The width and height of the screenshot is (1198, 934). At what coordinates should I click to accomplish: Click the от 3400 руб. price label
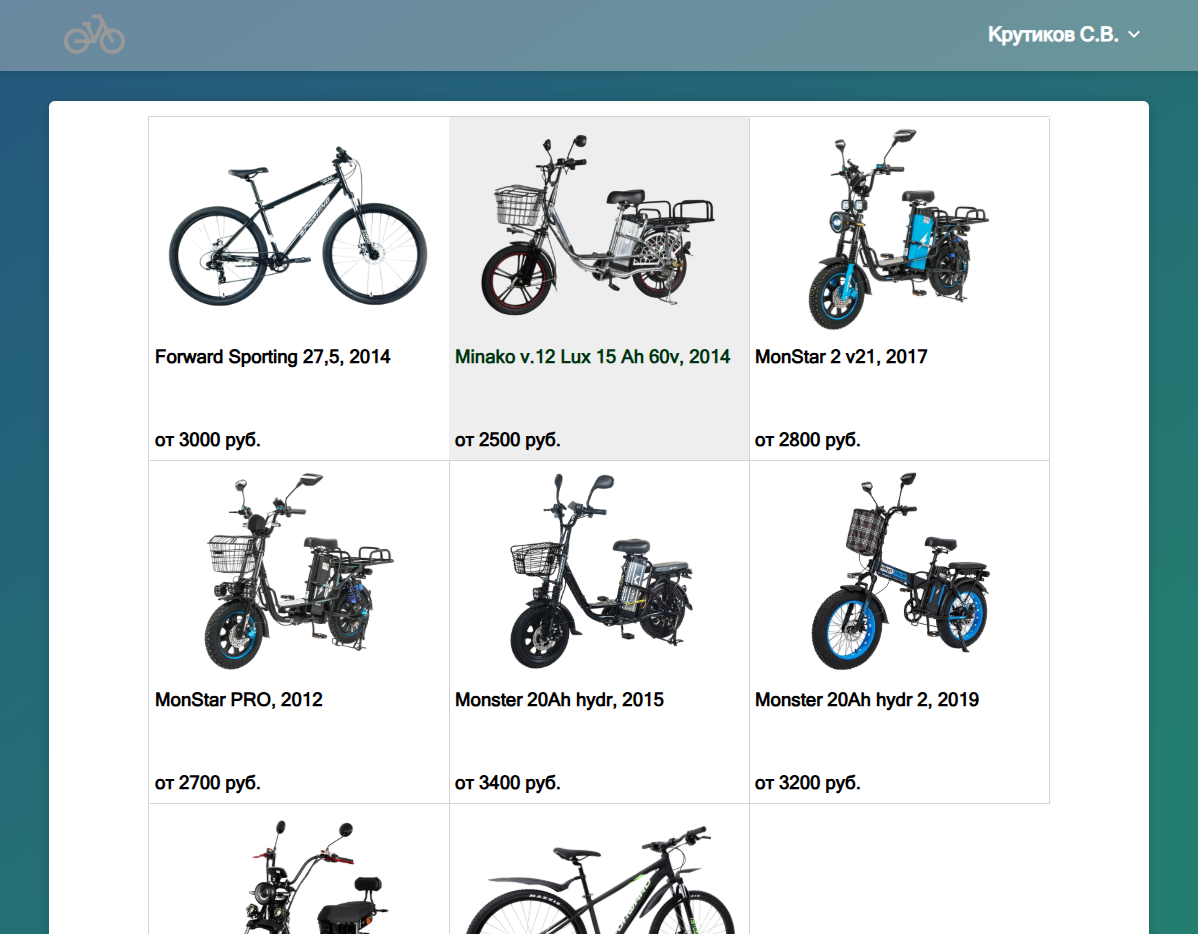point(507,783)
